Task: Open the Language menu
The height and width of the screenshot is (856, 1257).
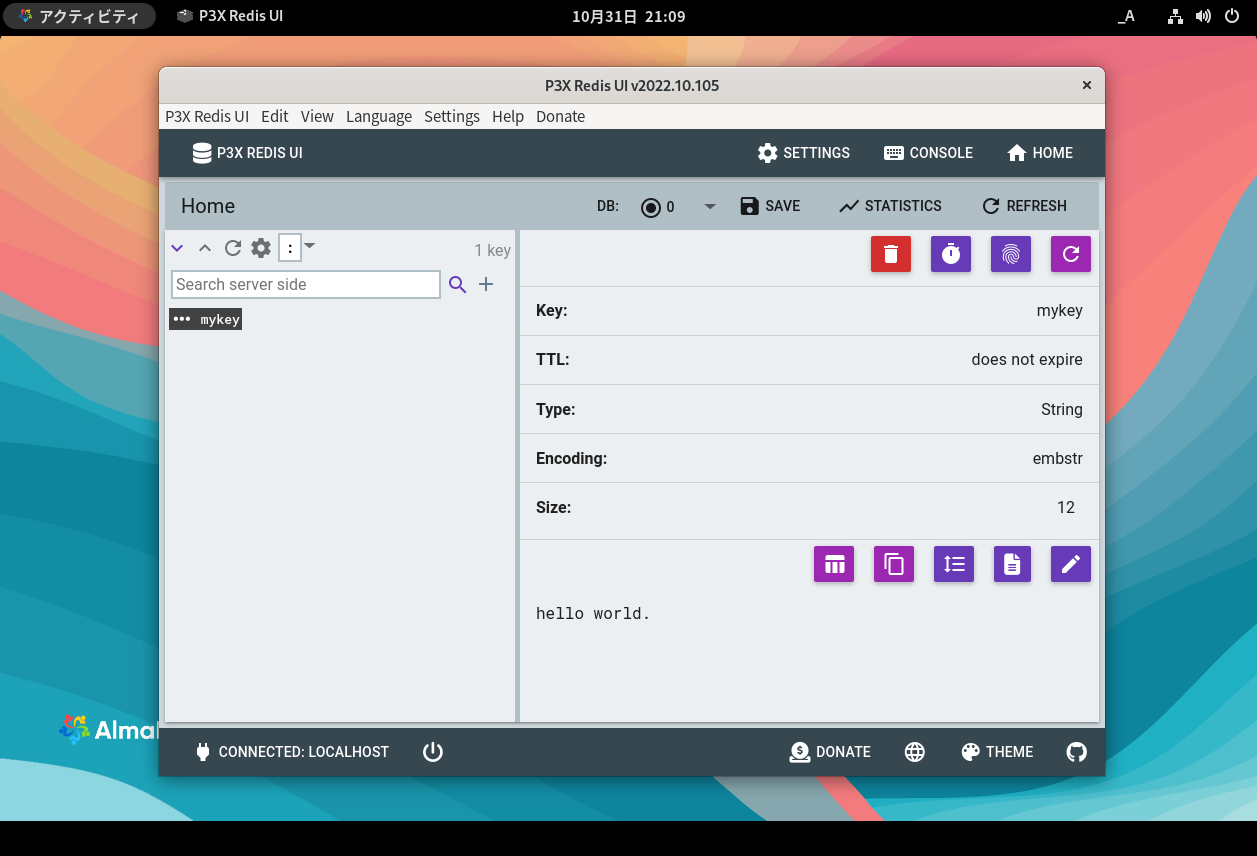Action: pyautogui.click(x=379, y=116)
